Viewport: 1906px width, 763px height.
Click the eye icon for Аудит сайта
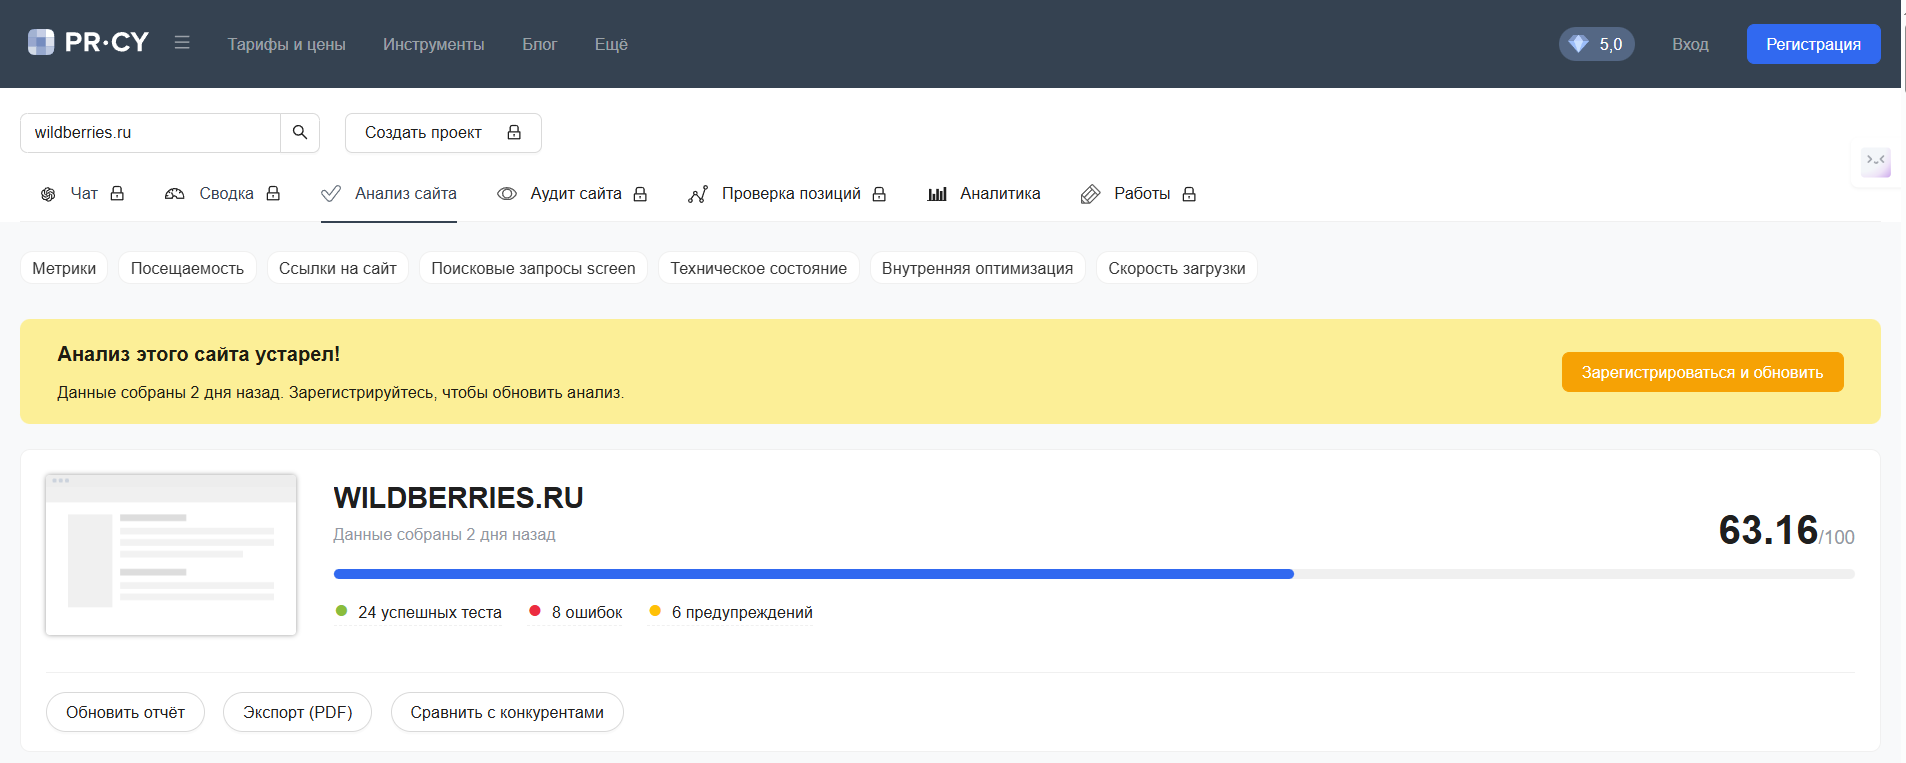507,194
